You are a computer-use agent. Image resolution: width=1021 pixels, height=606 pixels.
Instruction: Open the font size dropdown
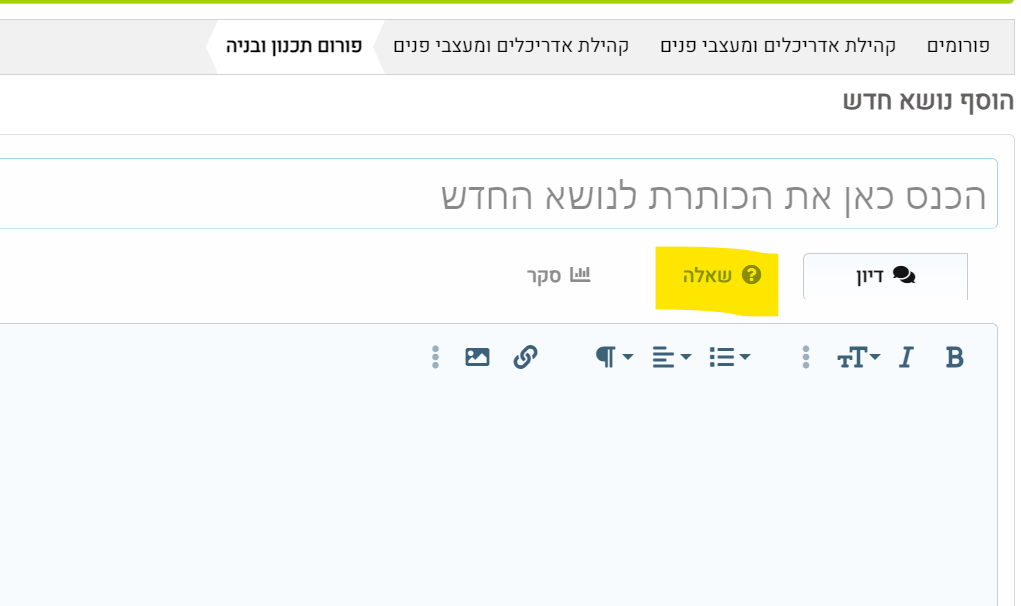click(858, 357)
